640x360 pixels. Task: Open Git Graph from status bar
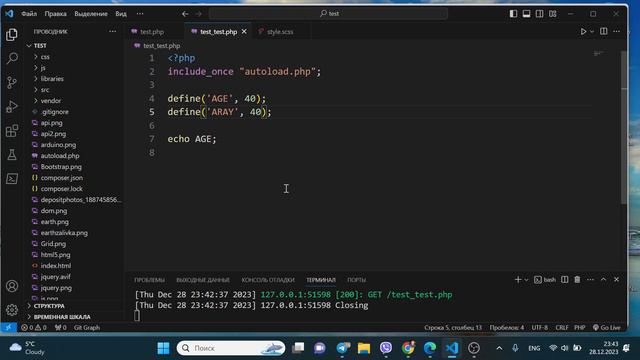point(87,327)
